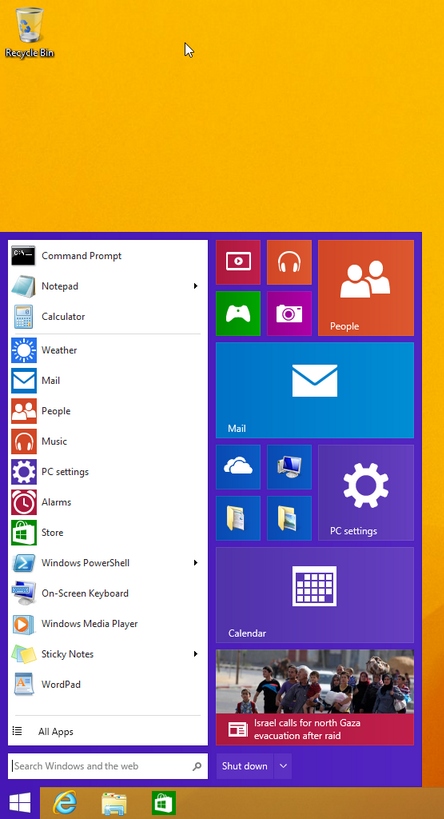The height and width of the screenshot is (819, 444).
Task: Open the Shut down options dropdown arrow
Action: pyautogui.click(x=283, y=766)
